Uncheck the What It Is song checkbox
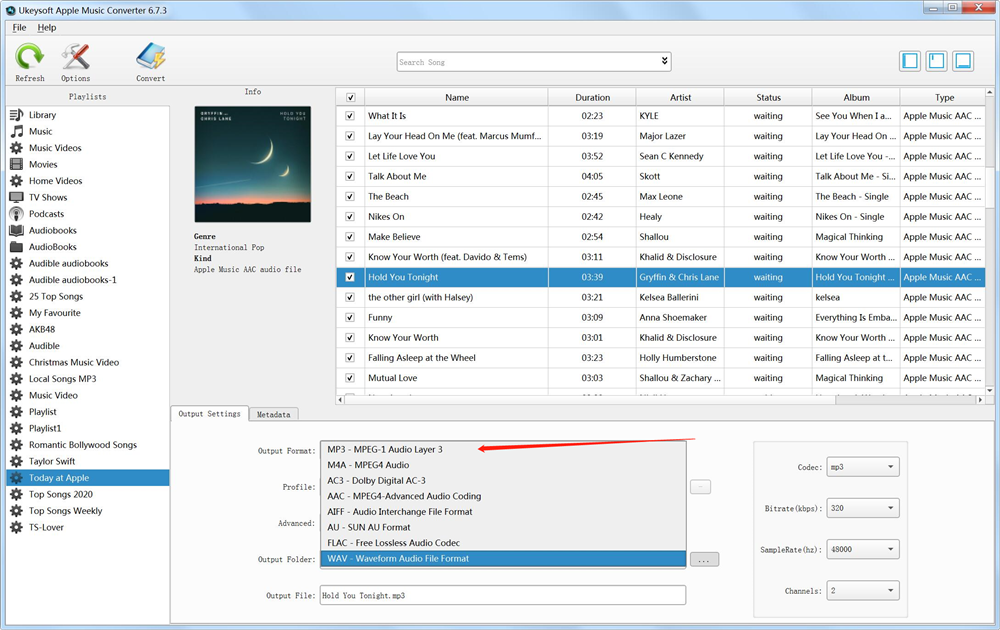1000x630 pixels. coord(349,116)
